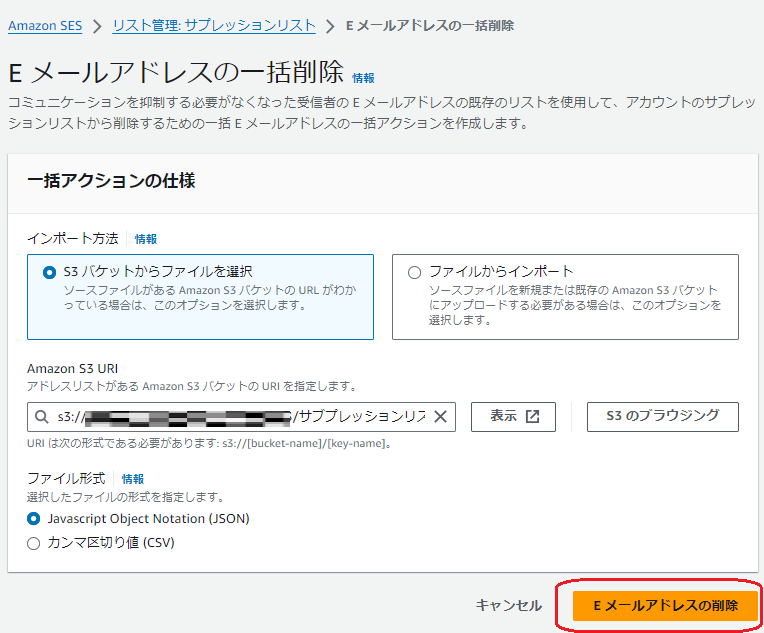Select ファイルからインポート radio option

pos(414,272)
